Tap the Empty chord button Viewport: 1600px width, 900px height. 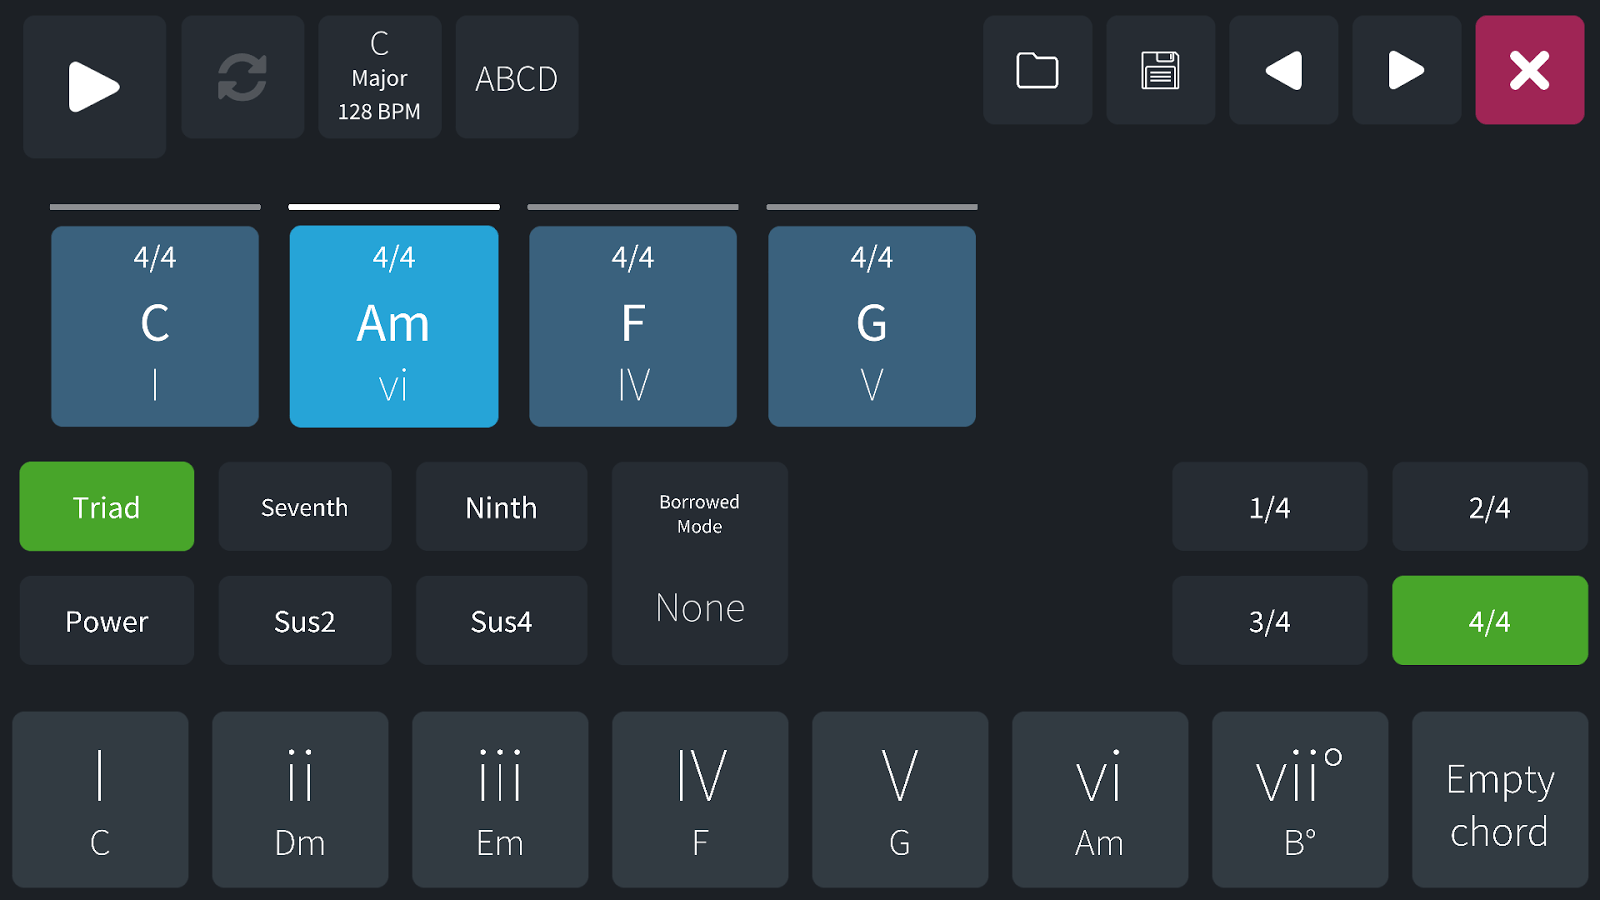pyautogui.click(x=1499, y=799)
